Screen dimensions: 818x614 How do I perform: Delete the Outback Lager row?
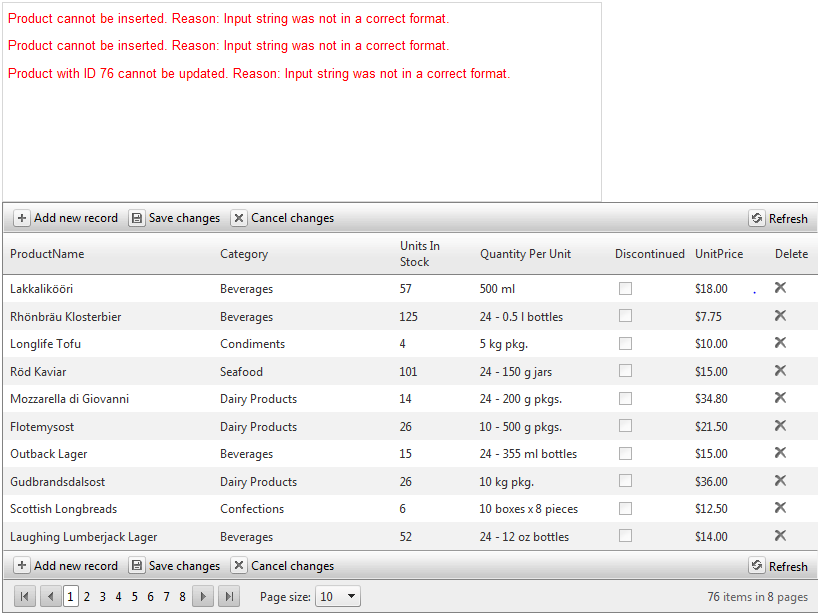pos(780,452)
